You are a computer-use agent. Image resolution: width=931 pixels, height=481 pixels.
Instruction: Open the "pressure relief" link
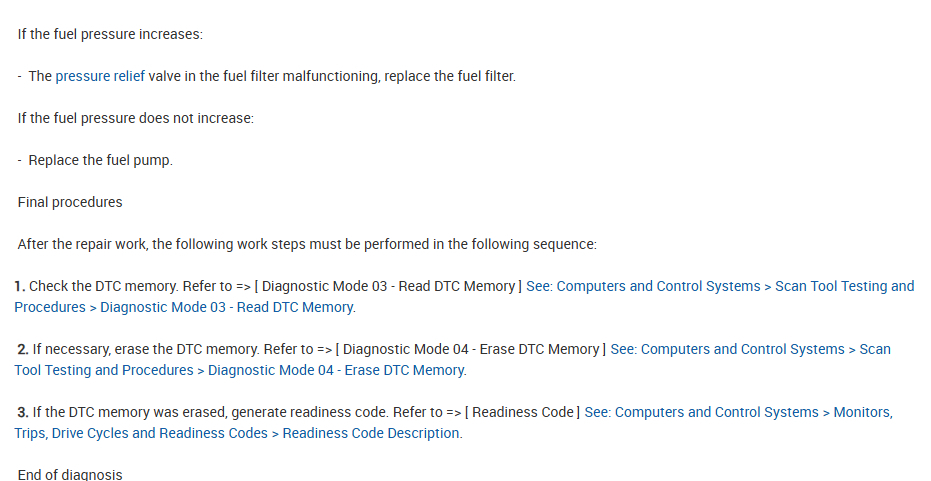[x=100, y=76]
